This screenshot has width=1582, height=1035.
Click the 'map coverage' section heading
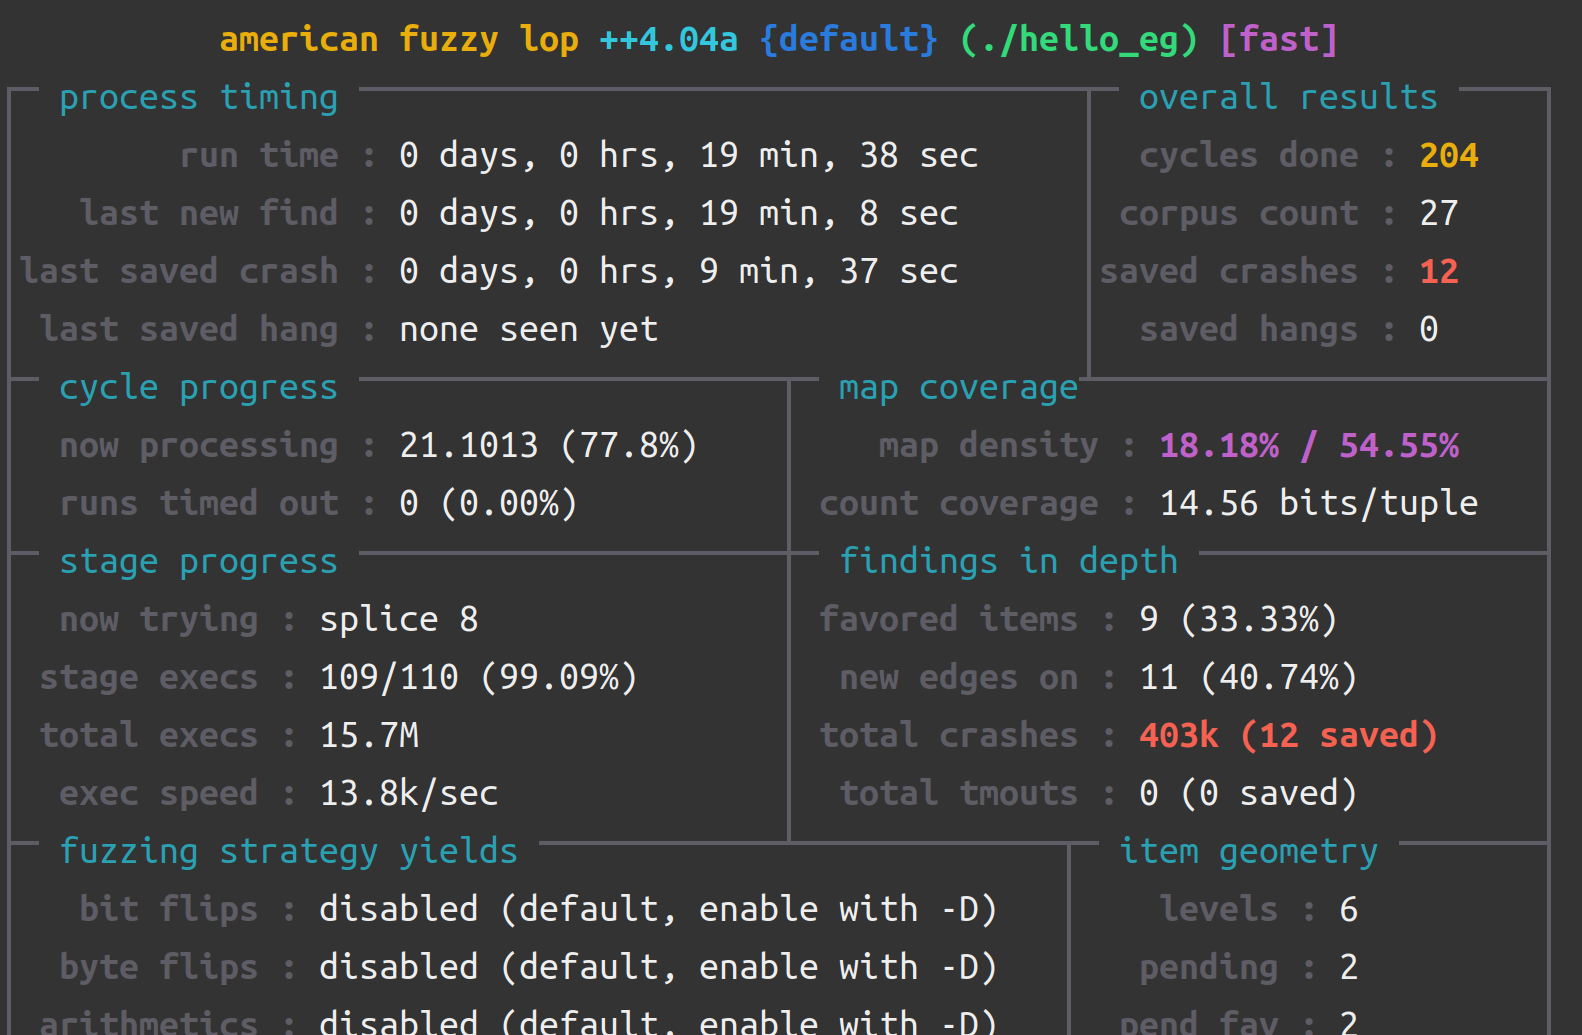point(959,388)
